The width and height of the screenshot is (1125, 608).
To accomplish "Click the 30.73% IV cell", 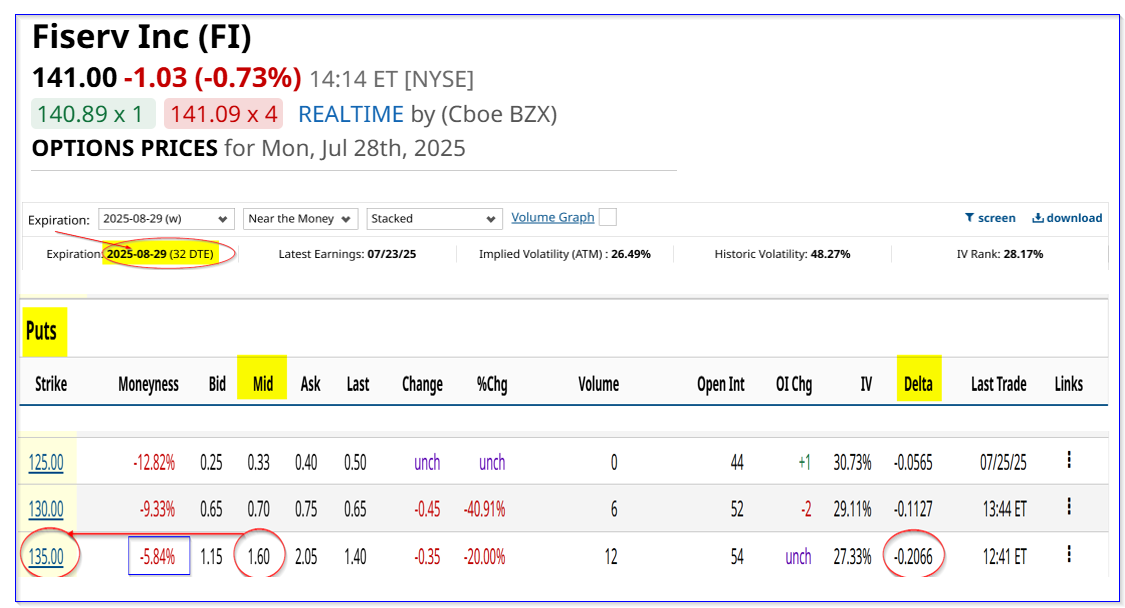I will 852,462.
